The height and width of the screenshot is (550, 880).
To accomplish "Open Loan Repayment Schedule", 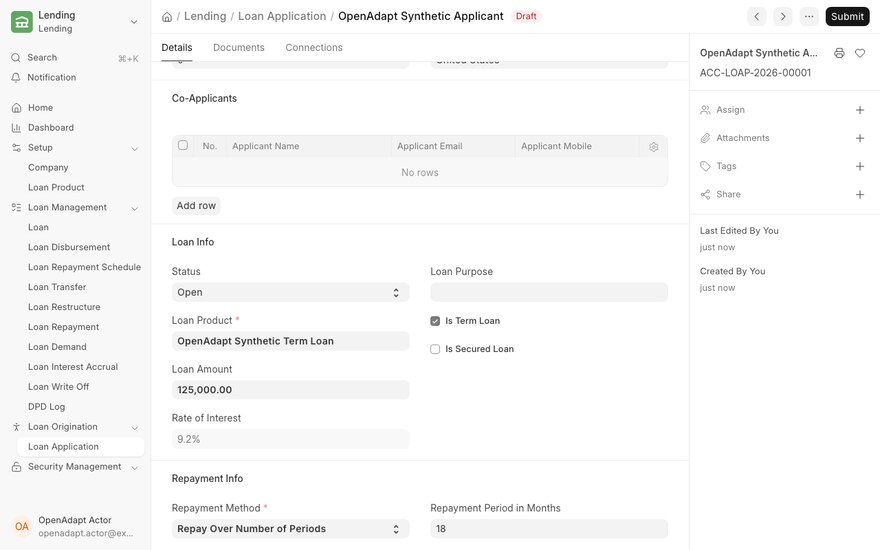I will point(84,267).
